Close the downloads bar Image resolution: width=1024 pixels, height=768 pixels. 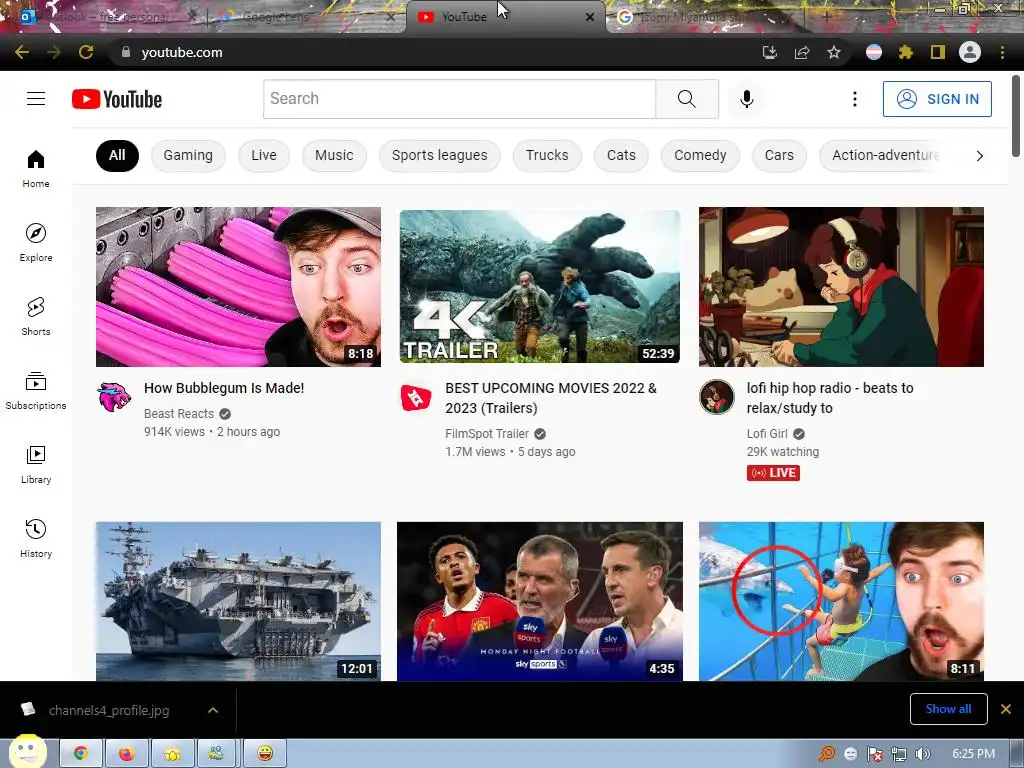click(x=1006, y=709)
